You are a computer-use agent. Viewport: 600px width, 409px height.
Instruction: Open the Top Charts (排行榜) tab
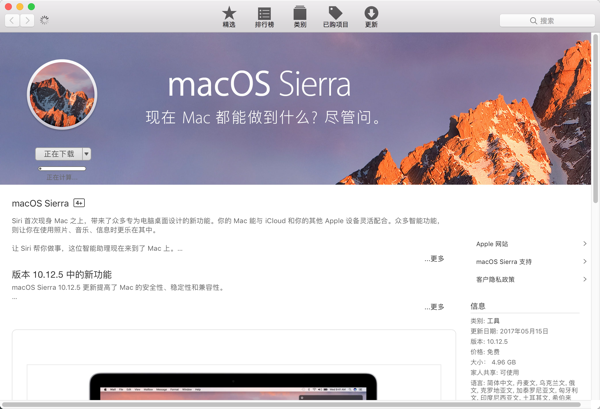coord(264,17)
